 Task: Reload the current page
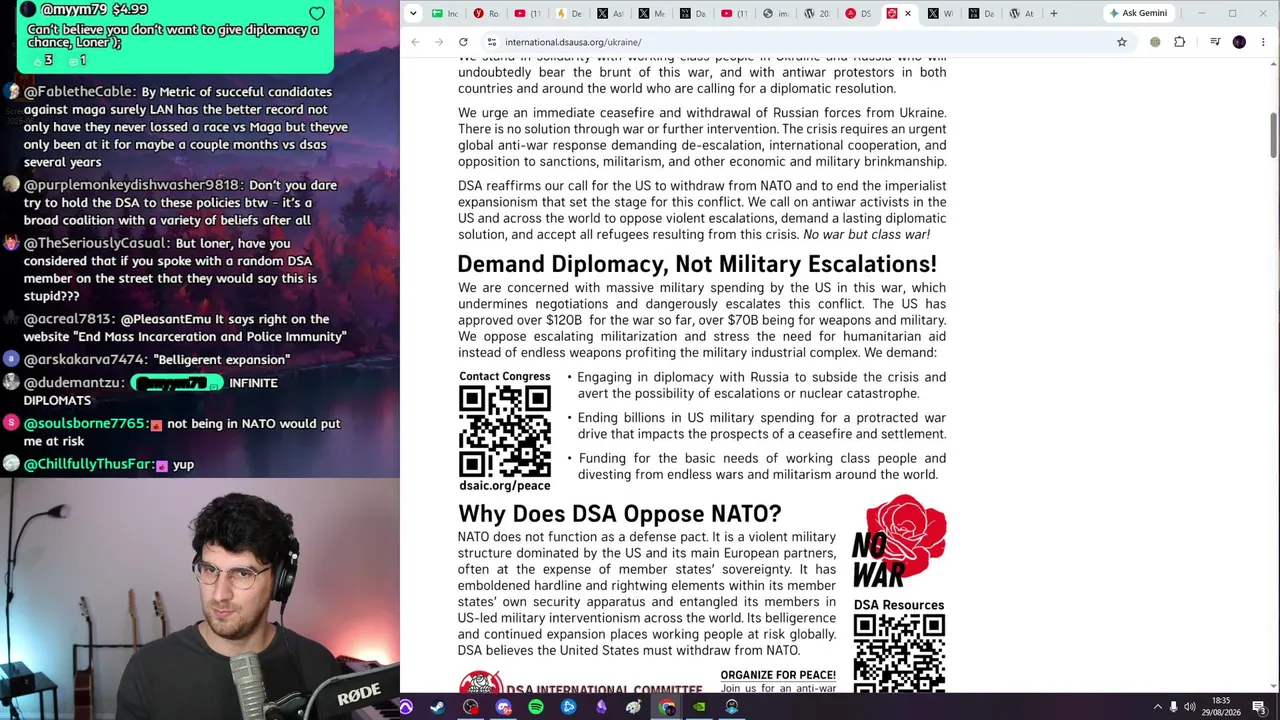[x=463, y=42]
